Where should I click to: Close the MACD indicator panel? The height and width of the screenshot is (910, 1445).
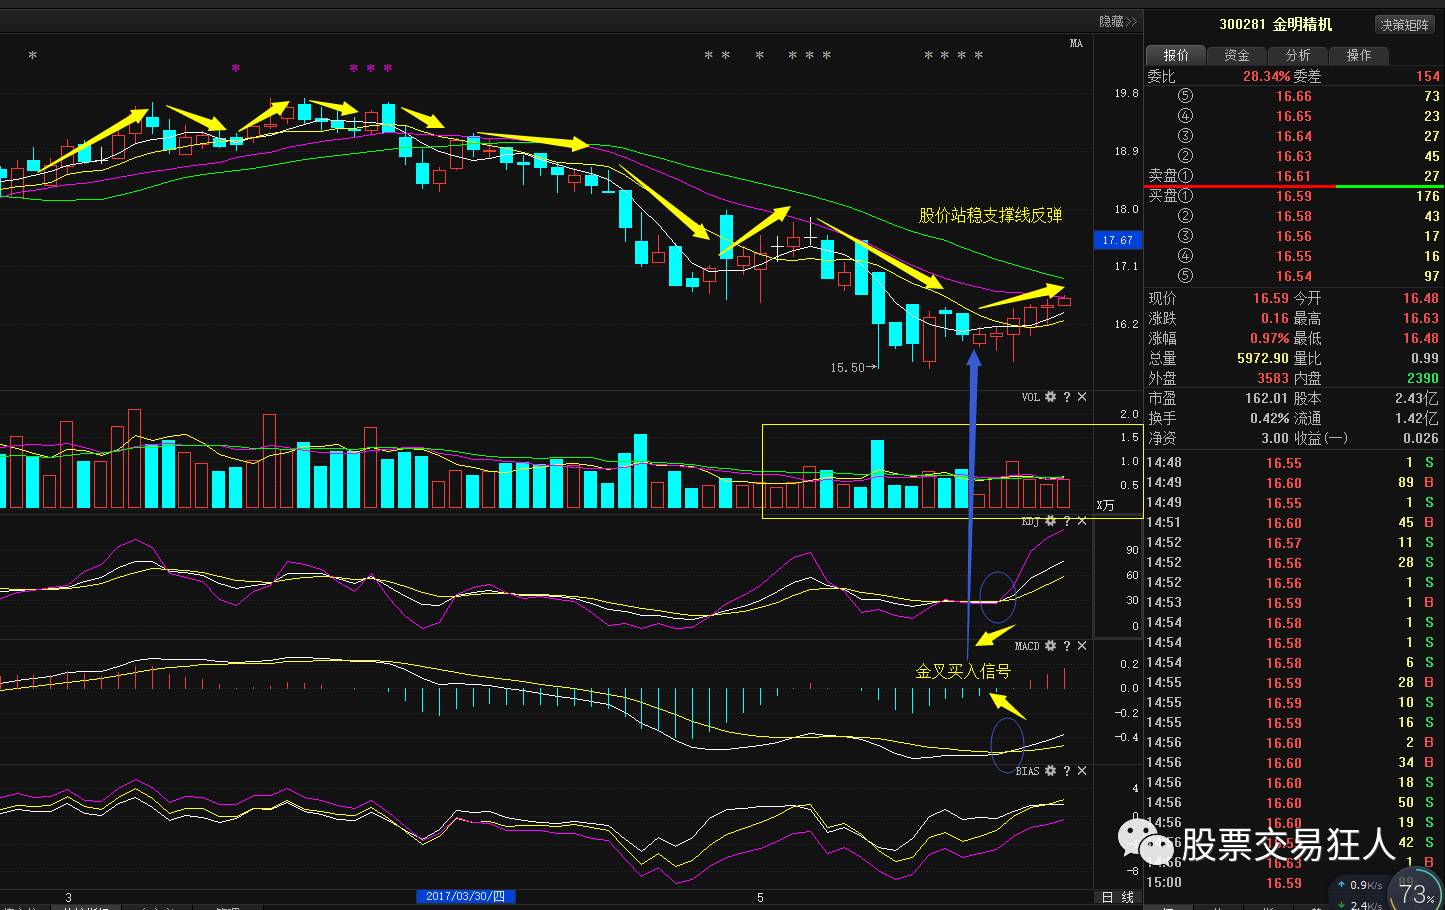click(x=1082, y=646)
